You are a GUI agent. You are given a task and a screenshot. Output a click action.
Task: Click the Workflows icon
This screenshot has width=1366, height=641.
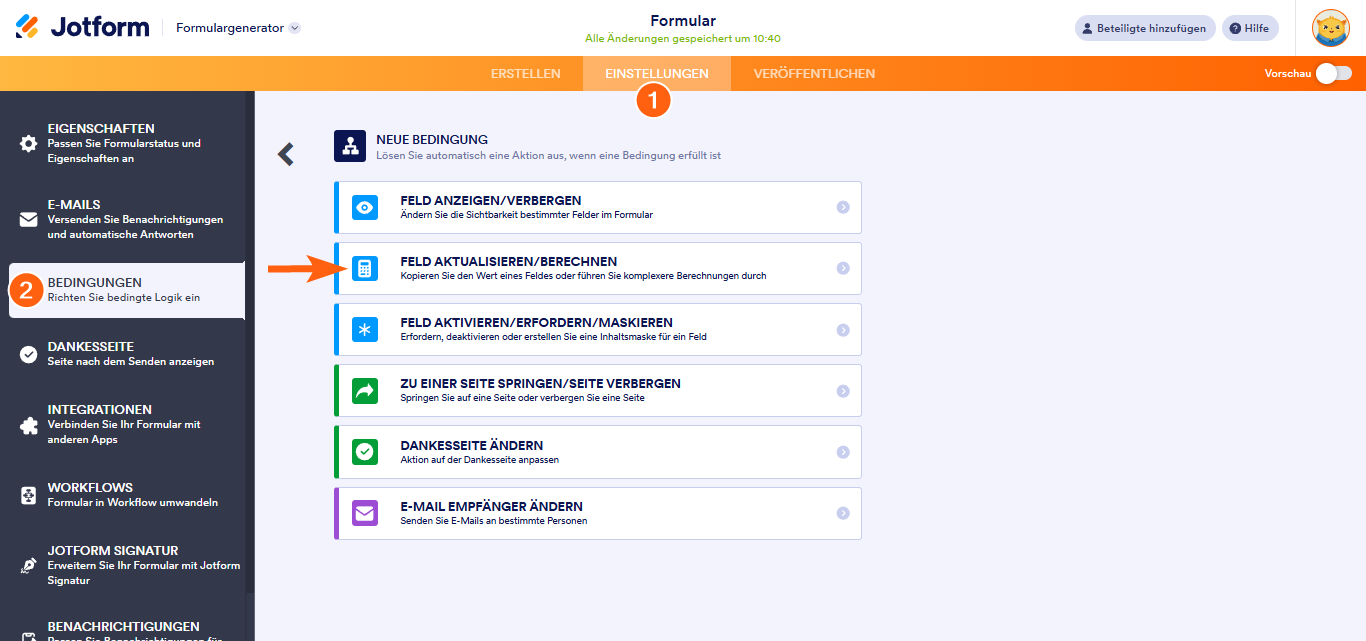[29, 495]
